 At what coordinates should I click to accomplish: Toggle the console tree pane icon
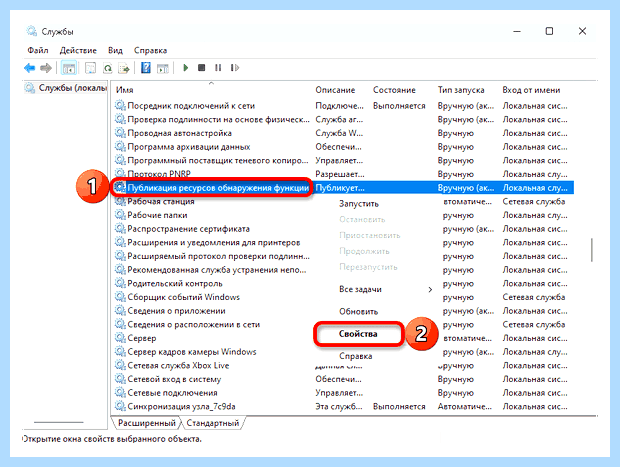coord(69,68)
